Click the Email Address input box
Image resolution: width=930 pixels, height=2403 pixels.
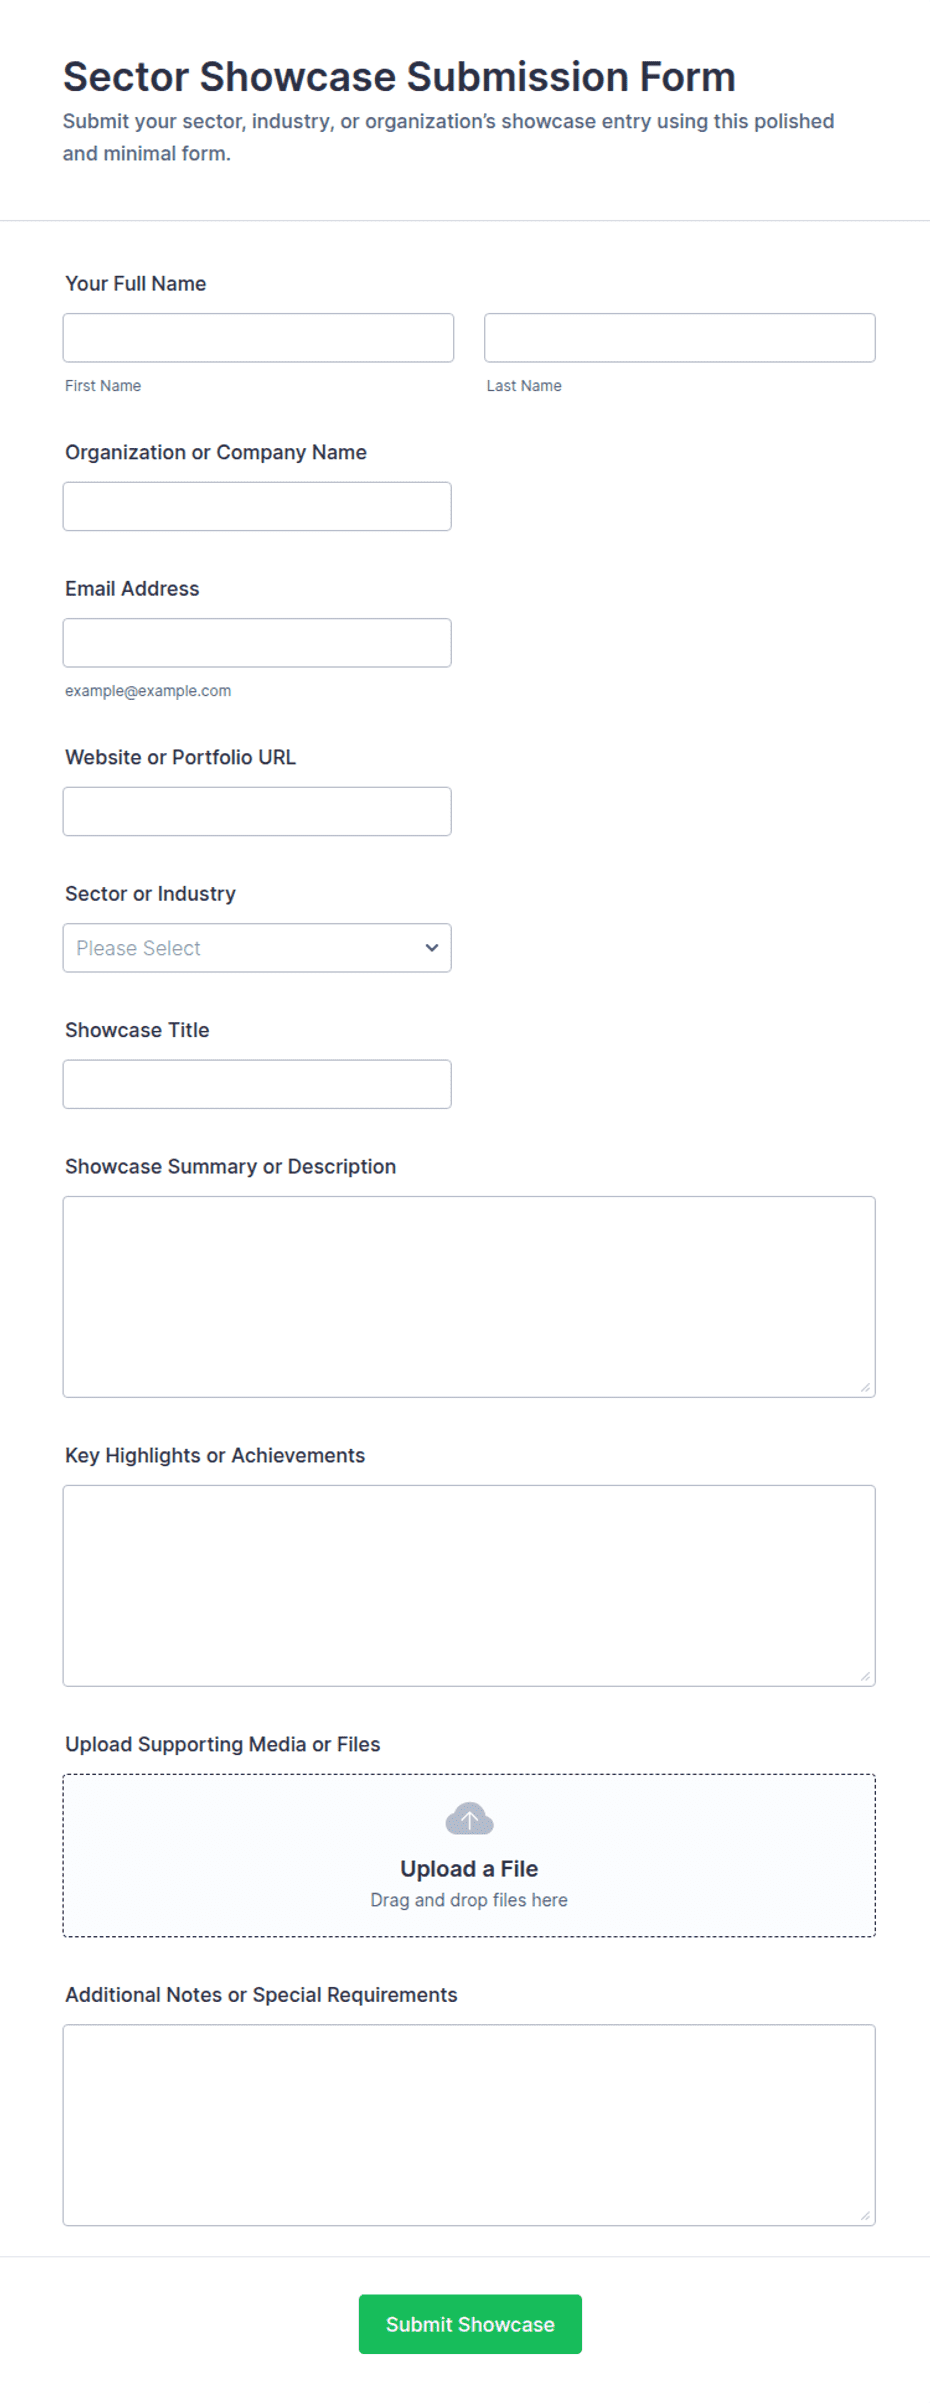pyautogui.click(x=257, y=643)
